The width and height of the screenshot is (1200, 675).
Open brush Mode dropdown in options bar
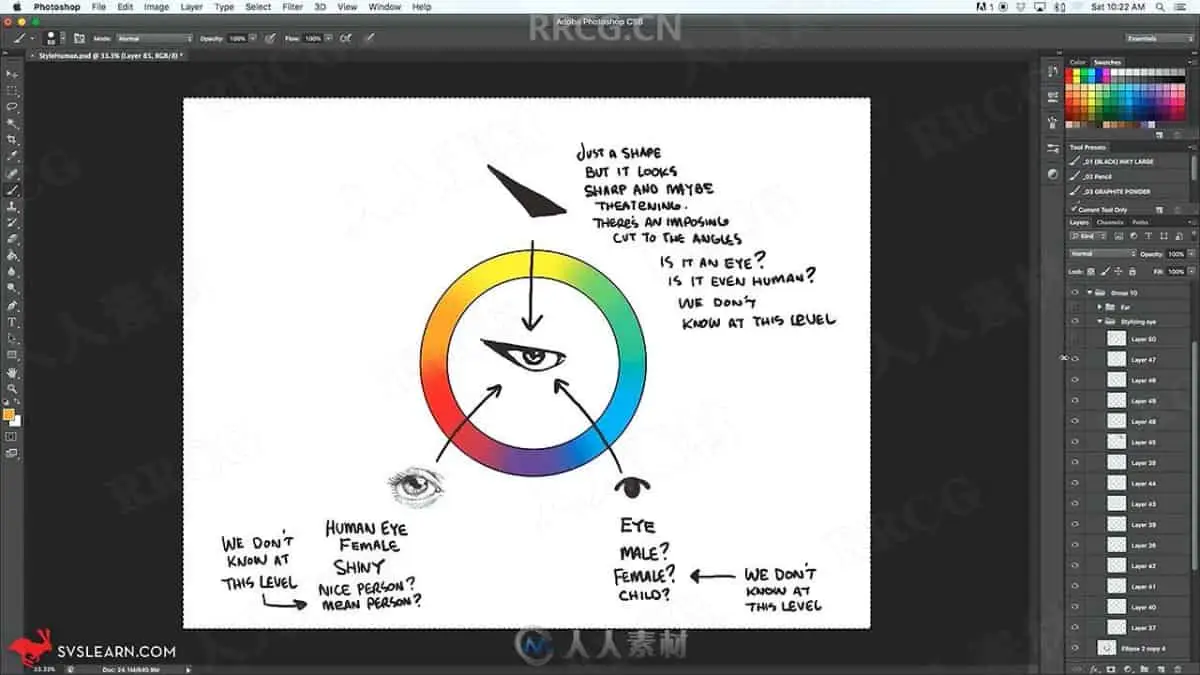[154, 38]
